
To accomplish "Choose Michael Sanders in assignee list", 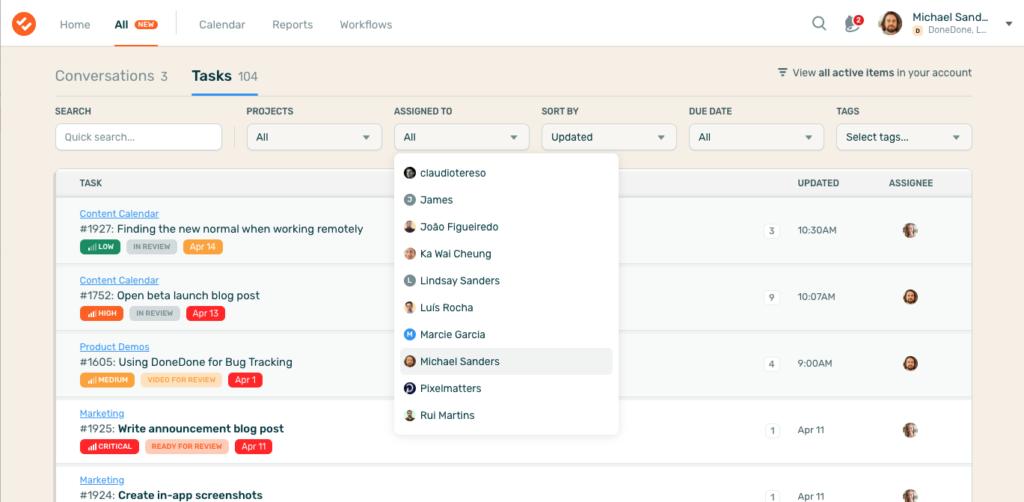I will point(506,362).
